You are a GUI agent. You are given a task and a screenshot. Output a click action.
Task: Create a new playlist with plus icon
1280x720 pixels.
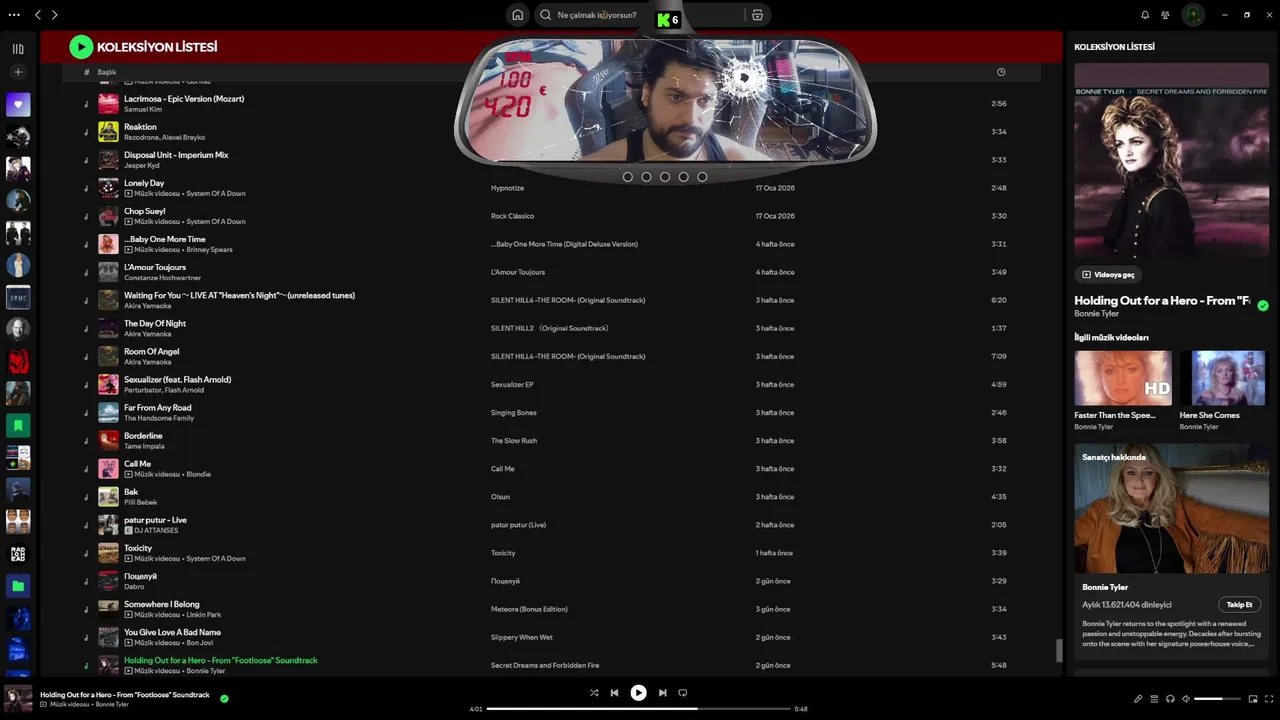pos(18,72)
